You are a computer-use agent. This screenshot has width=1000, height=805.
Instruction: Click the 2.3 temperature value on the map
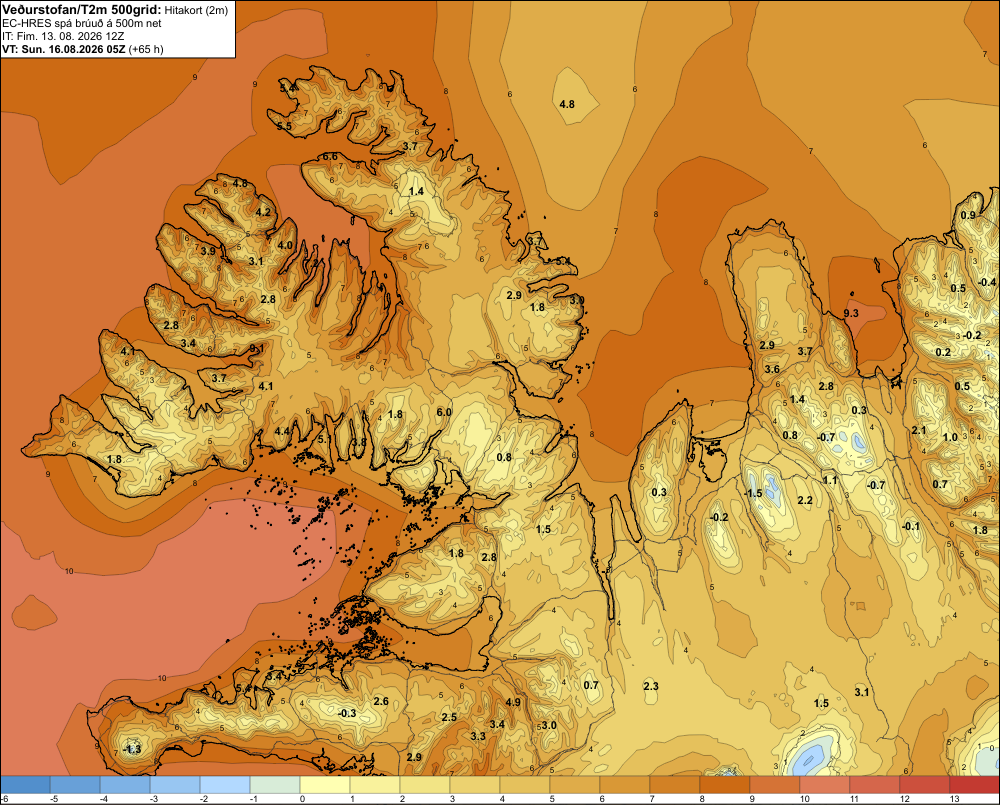coord(651,686)
